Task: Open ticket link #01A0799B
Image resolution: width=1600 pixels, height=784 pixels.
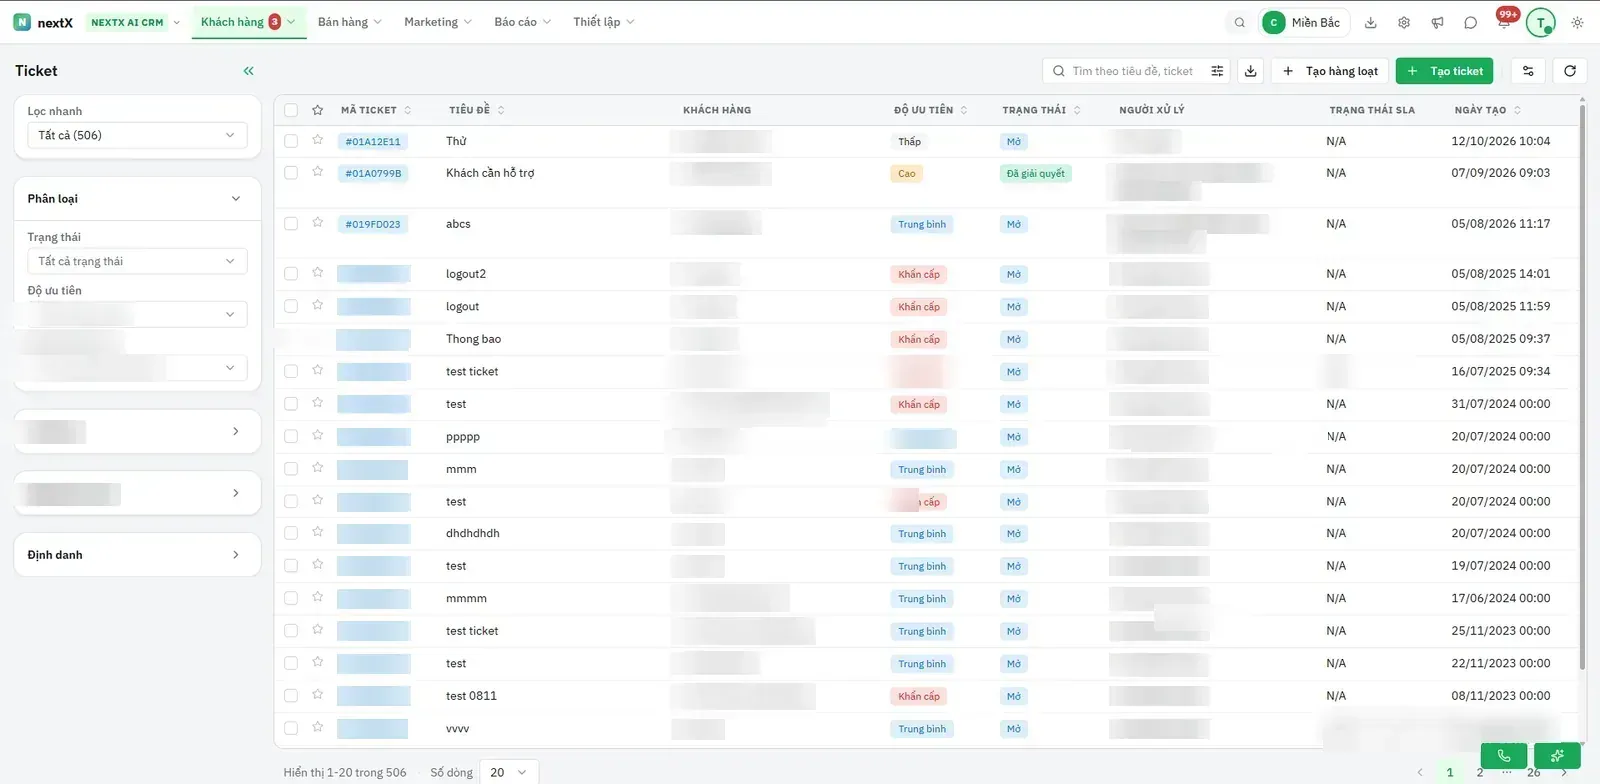Action: [x=373, y=173]
